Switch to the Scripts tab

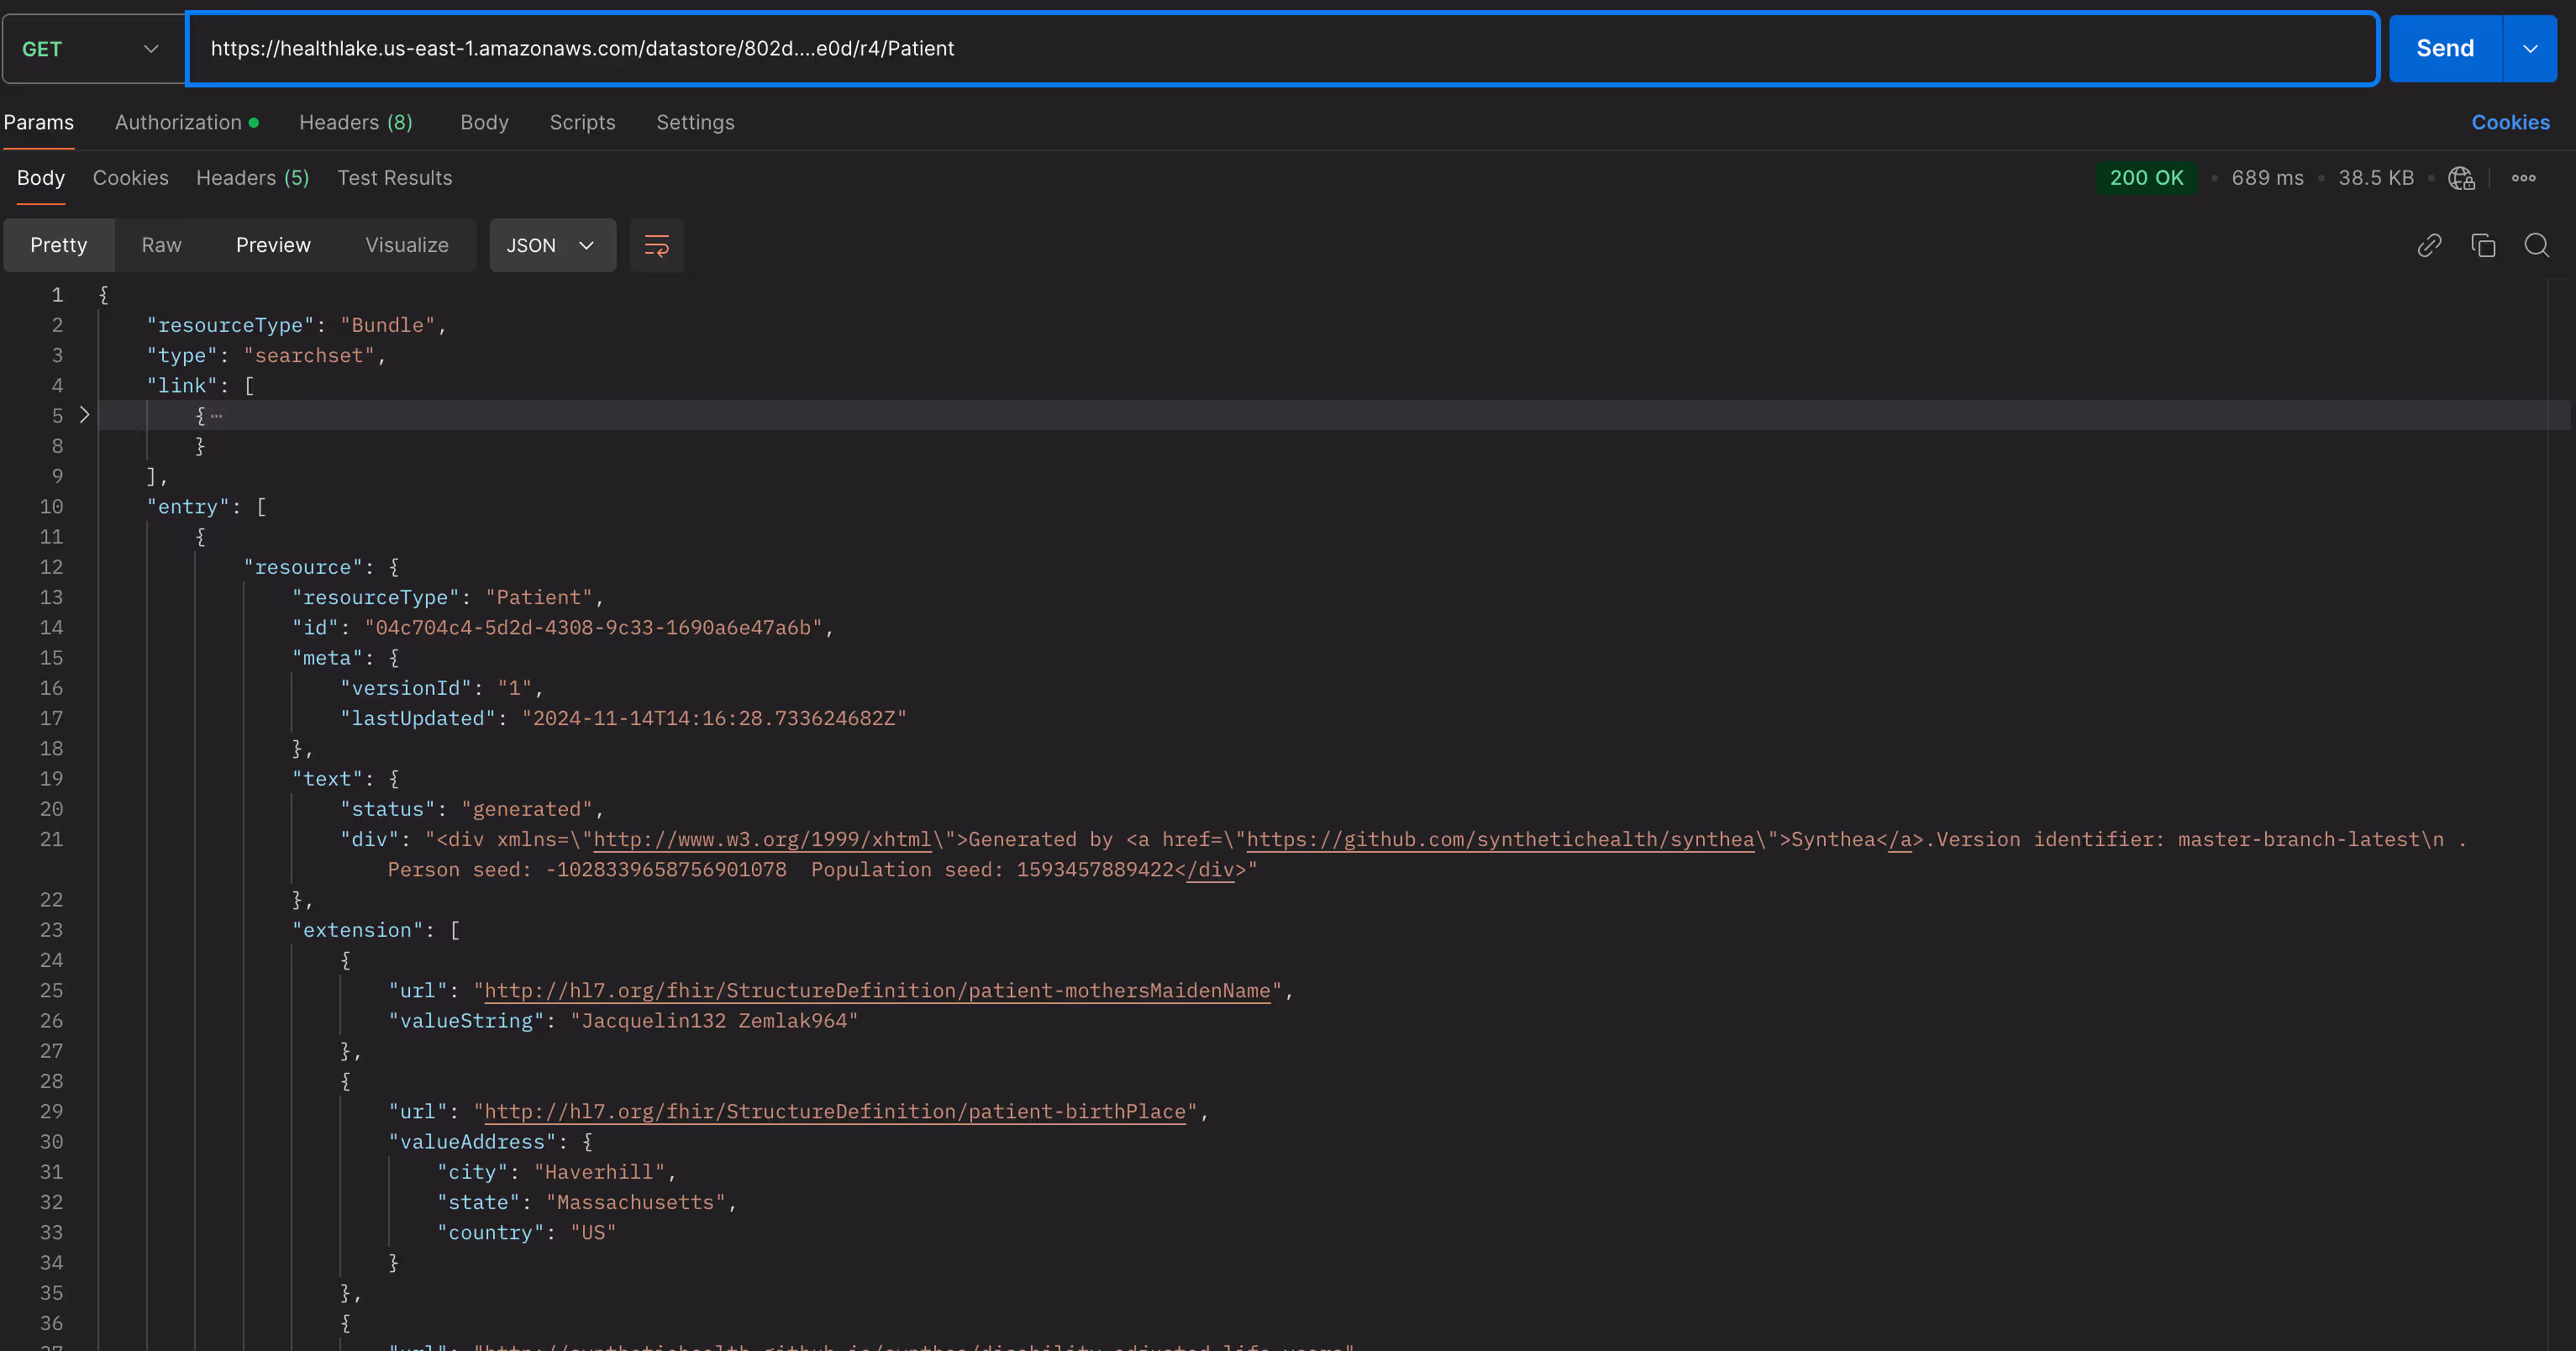click(x=582, y=122)
